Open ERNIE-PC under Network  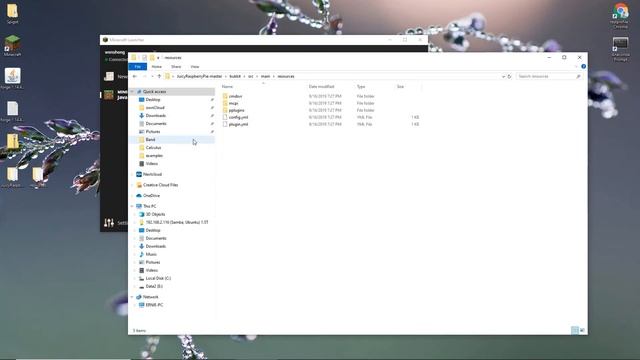pyautogui.click(x=154, y=305)
